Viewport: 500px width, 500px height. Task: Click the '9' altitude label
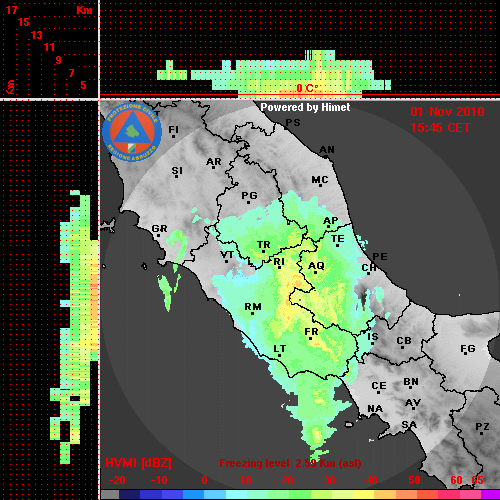(59, 60)
